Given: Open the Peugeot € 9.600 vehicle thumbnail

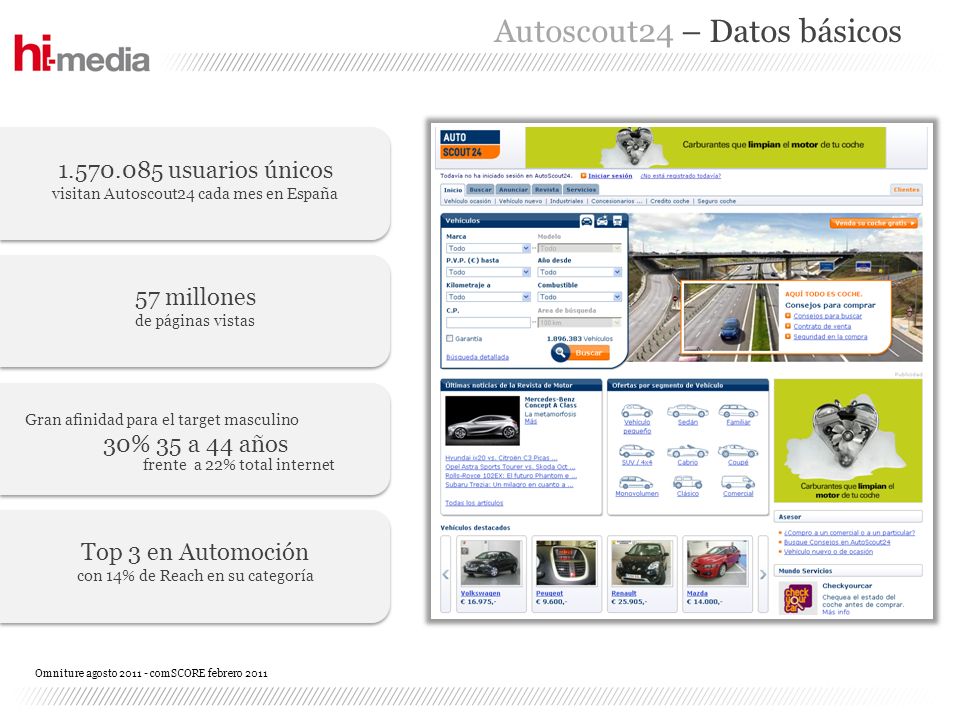Looking at the screenshot, I should click(566, 563).
